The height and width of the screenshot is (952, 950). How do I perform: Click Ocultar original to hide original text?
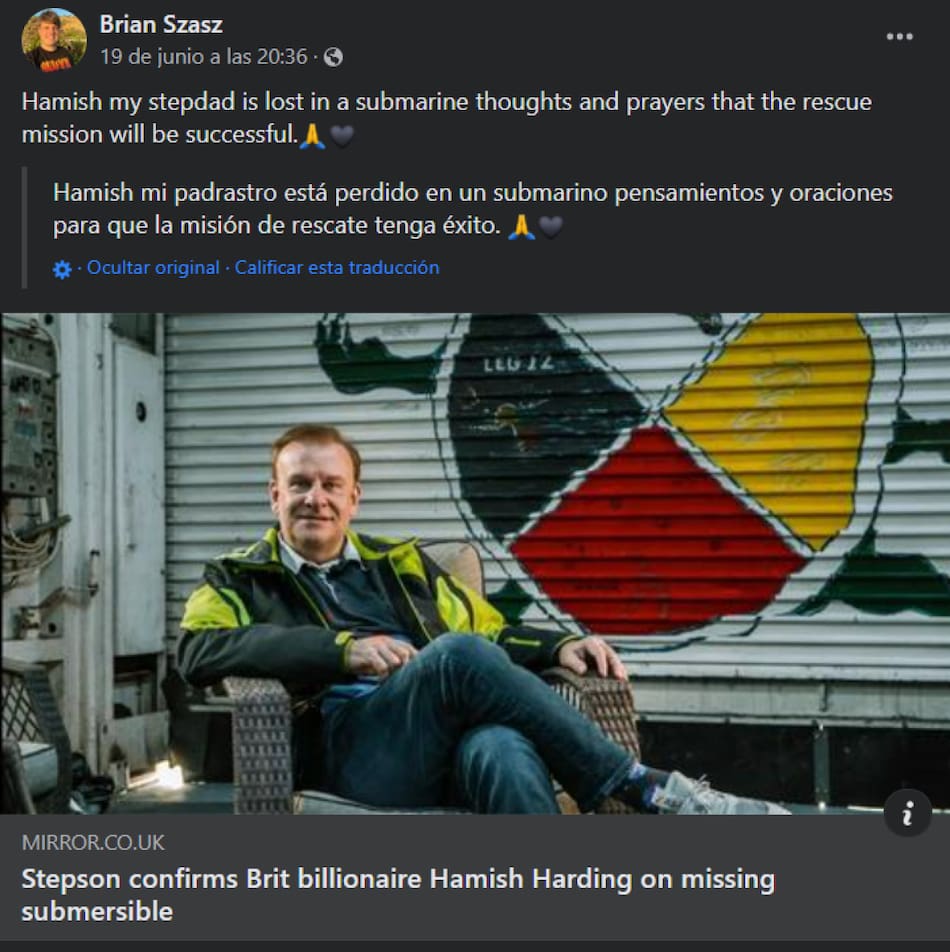(x=153, y=268)
